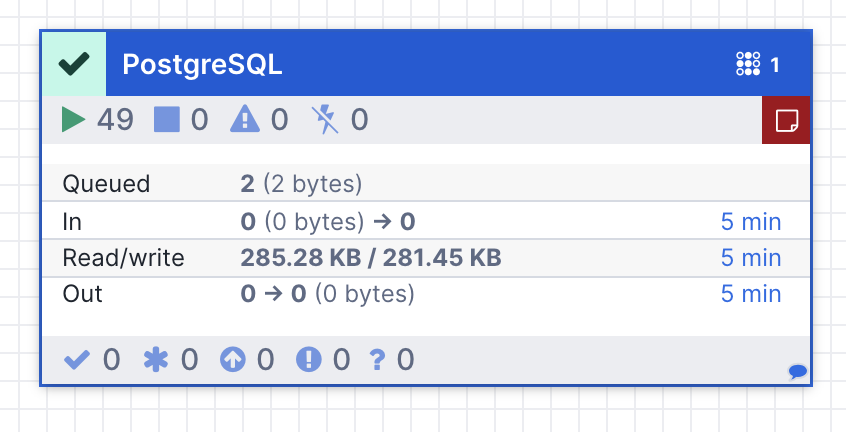The width and height of the screenshot is (846, 432).
Task: Click the up-to-date versions checkmark icon
Action: (x=76, y=360)
